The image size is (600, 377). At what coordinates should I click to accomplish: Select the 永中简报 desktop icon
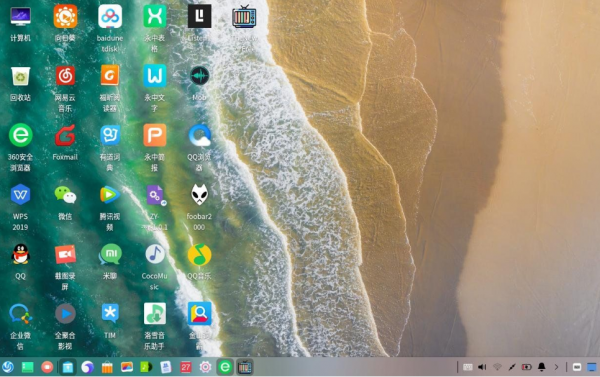[155, 135]
